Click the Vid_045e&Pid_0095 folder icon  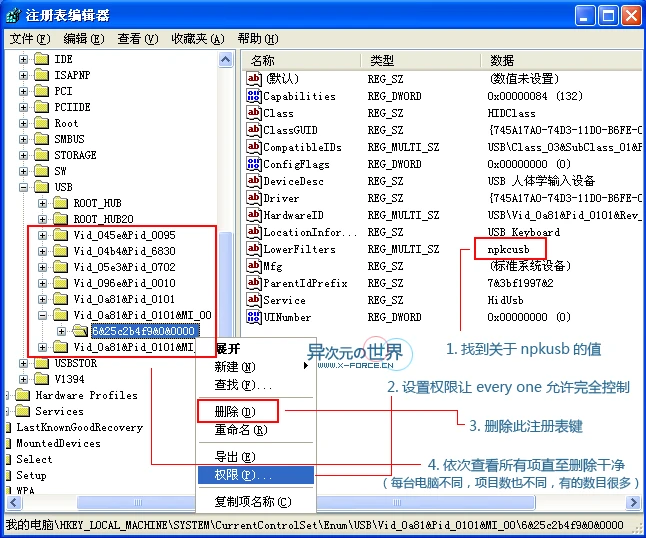click(61, 235)
